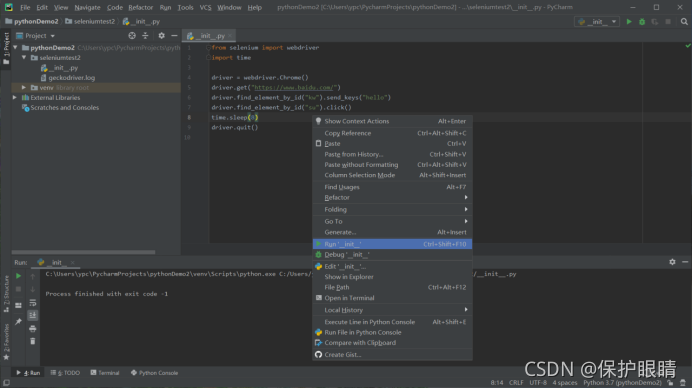
Task: Click the tool windows toggle in bottom-left corner
Action: pos(6,383)
